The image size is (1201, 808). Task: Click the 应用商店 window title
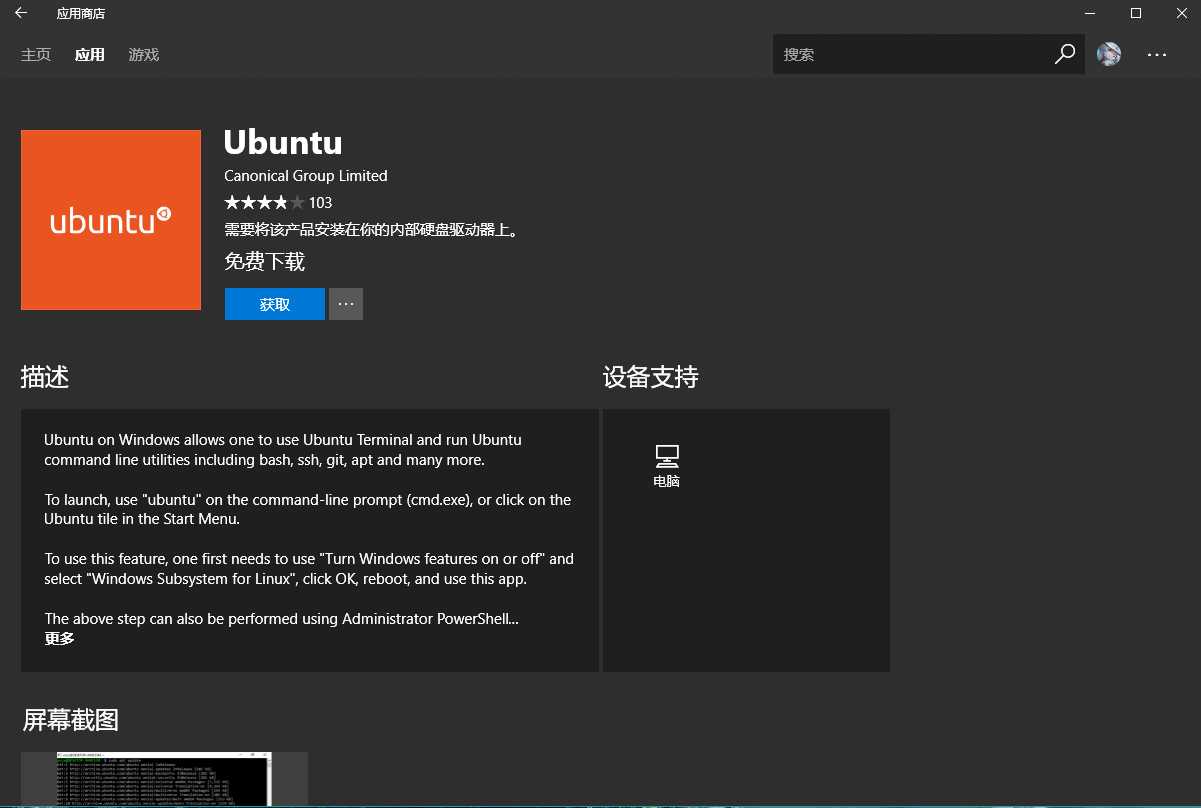[81, 14]
